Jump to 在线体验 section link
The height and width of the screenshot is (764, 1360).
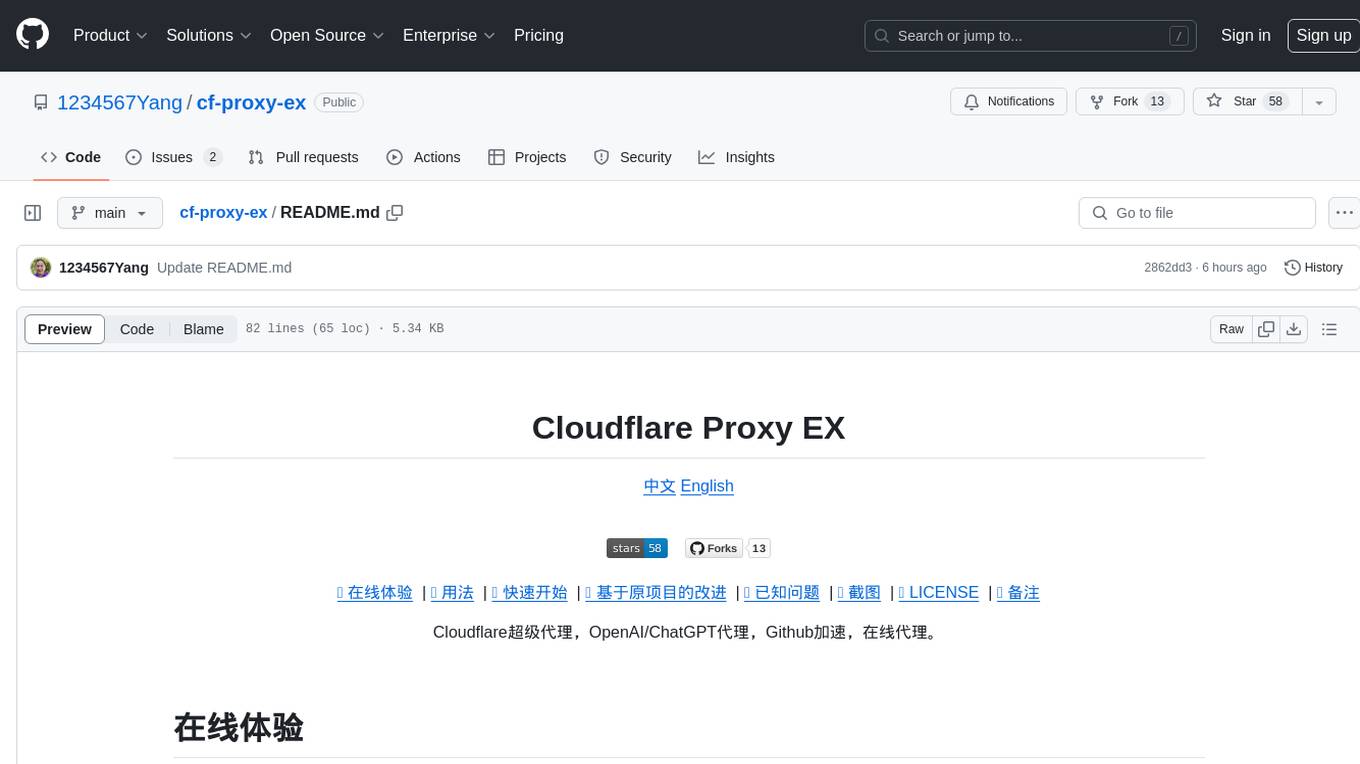click(375, 592)
